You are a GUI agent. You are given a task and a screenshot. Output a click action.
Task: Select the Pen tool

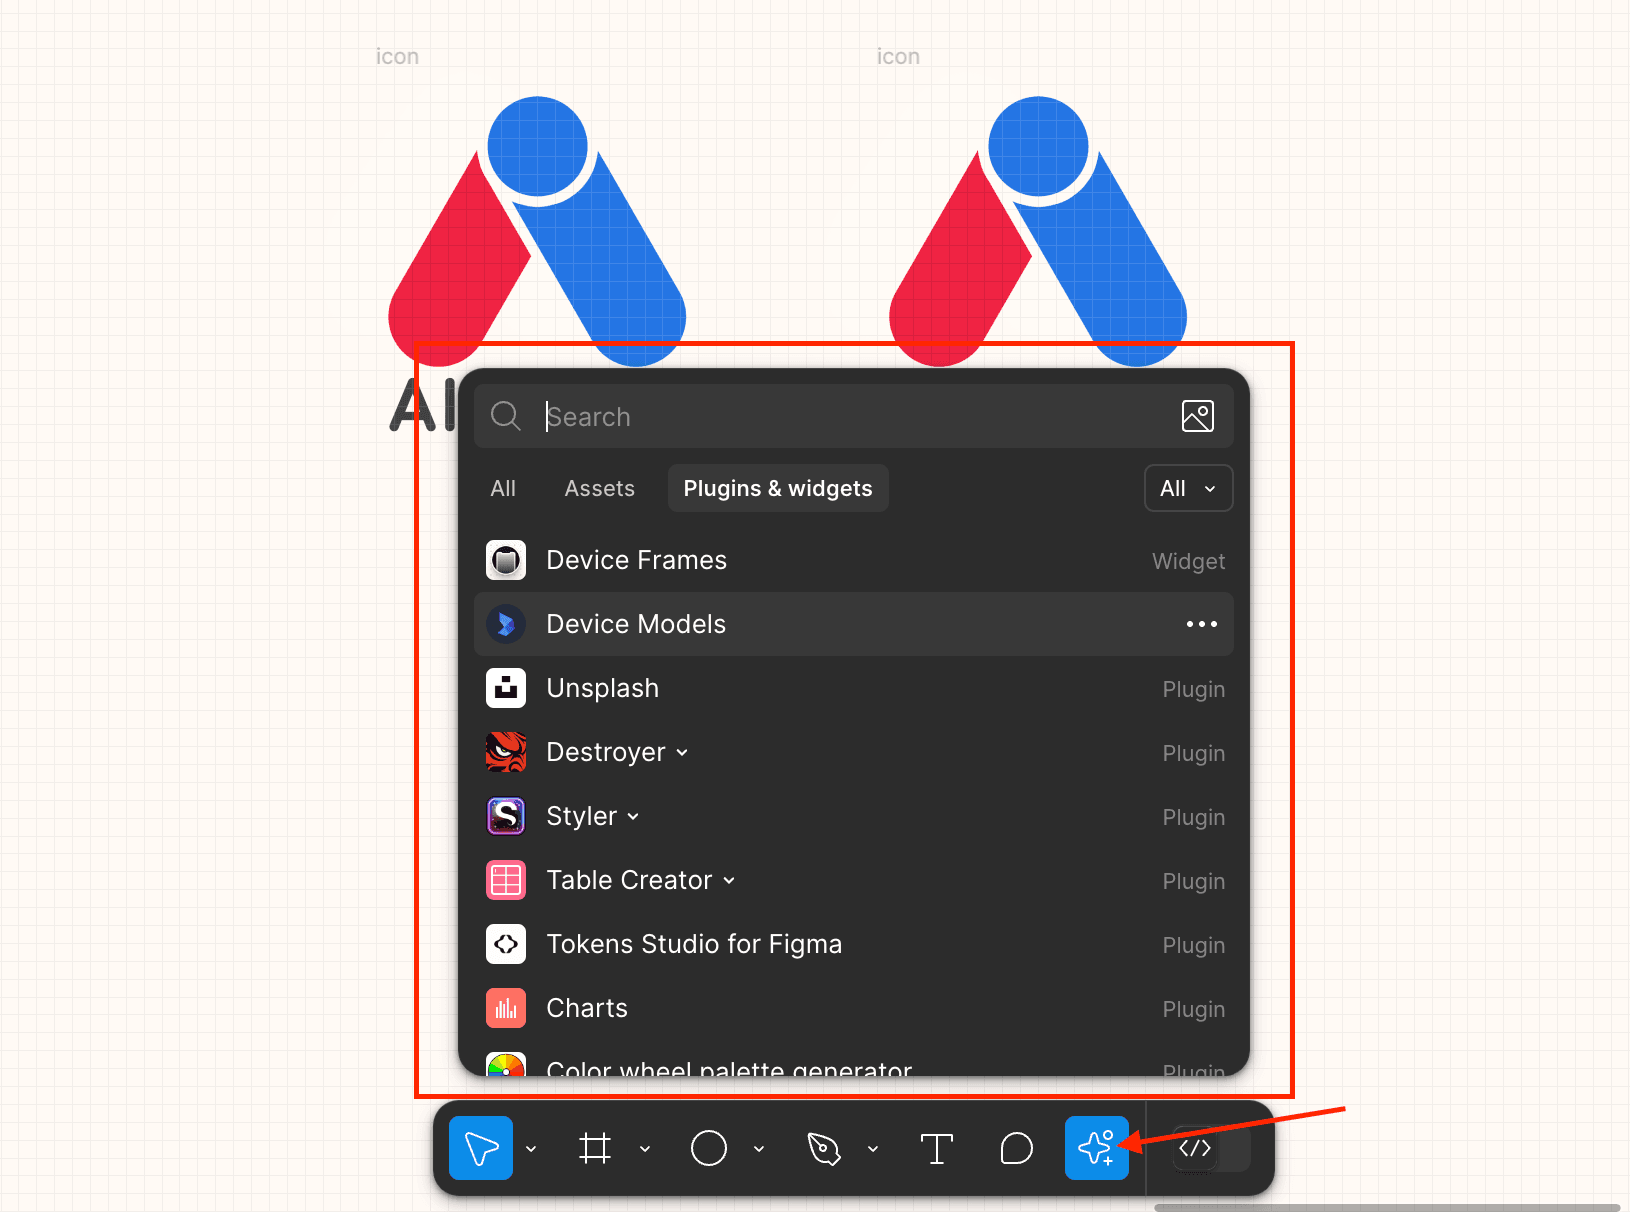(824, 1148)
